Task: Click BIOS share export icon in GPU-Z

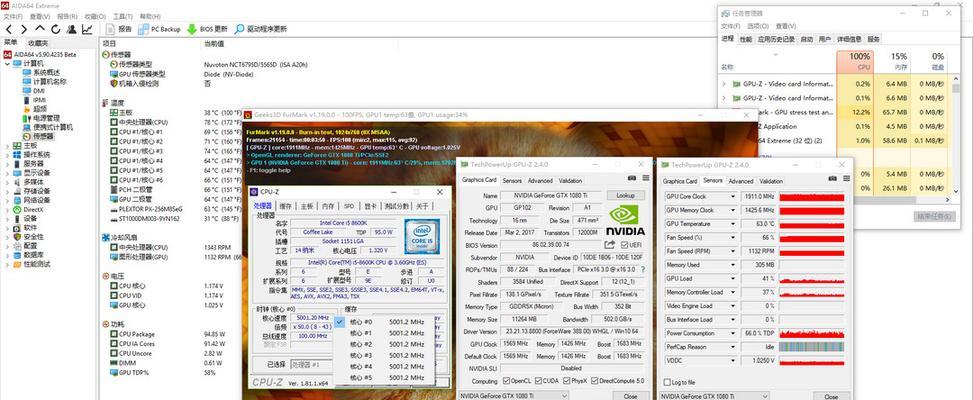Action: pyautogui.click(x=611, y=245)
